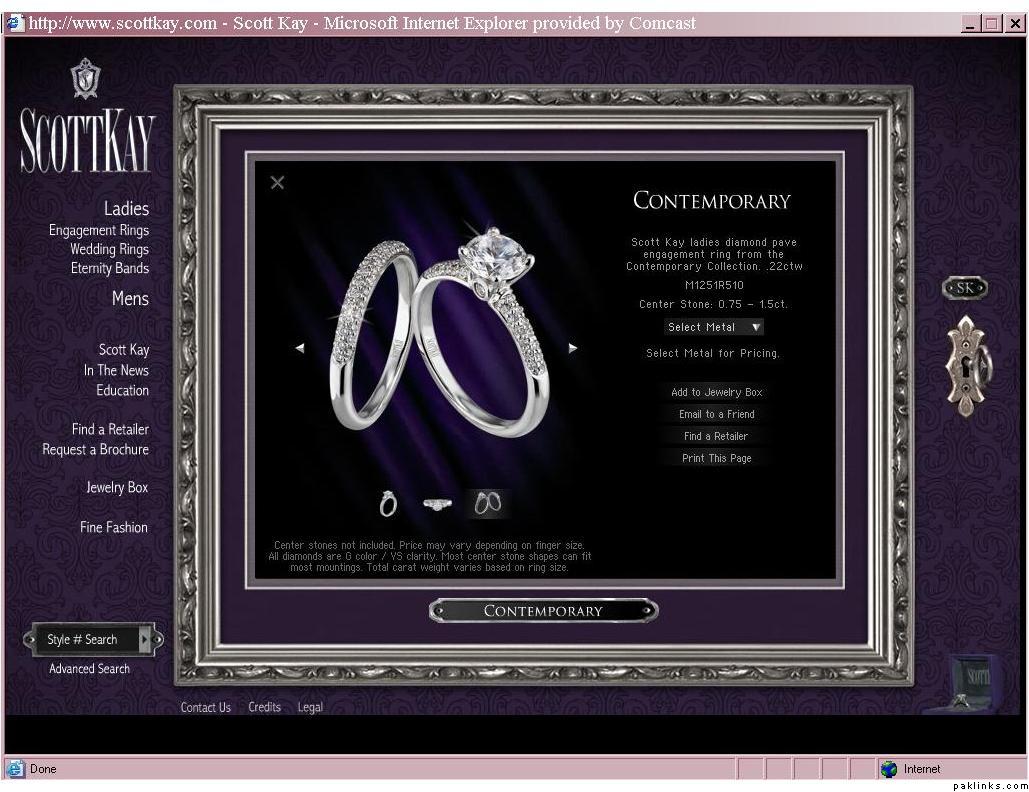The image size is (1029, 792).
Task: Click the Style # Search arrow button
Action: pyautogui.click(x=146, y=639)
